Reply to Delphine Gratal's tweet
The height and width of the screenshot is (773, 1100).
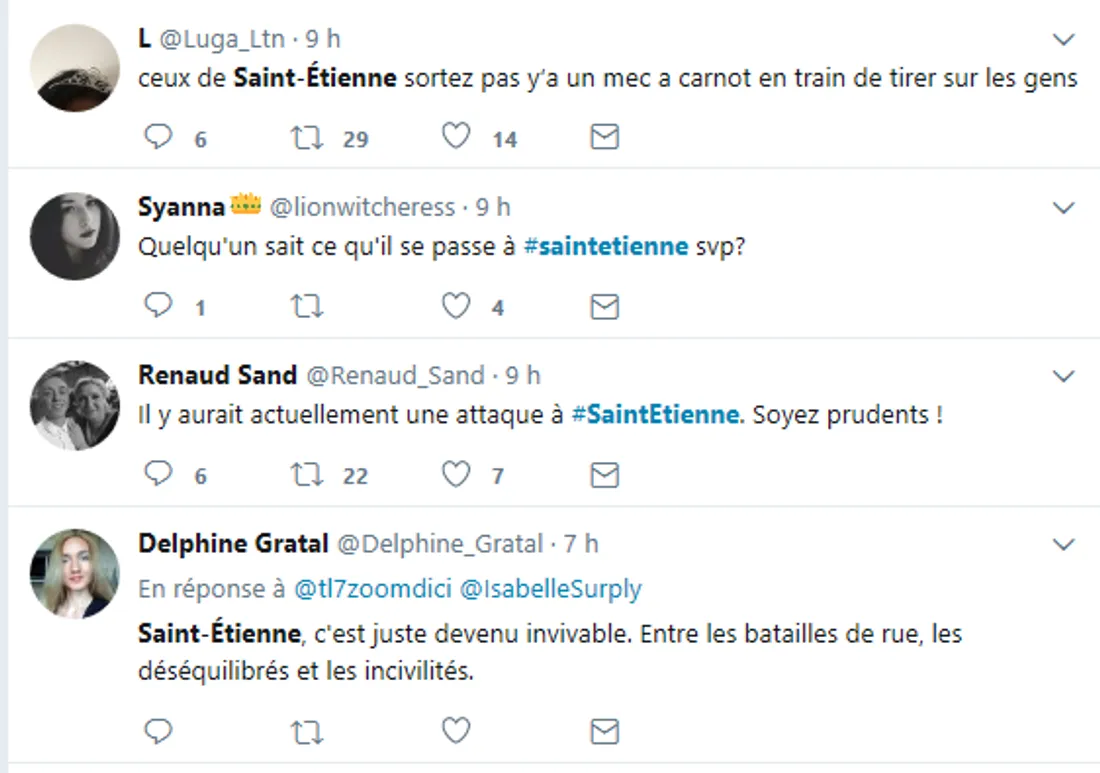click(159, 731)
